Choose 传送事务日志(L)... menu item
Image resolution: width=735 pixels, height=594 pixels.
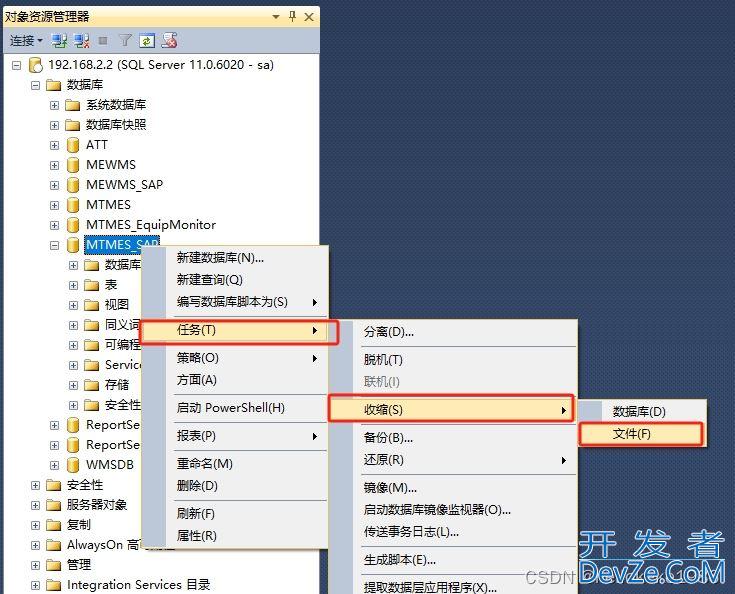[x=452, y=532]
